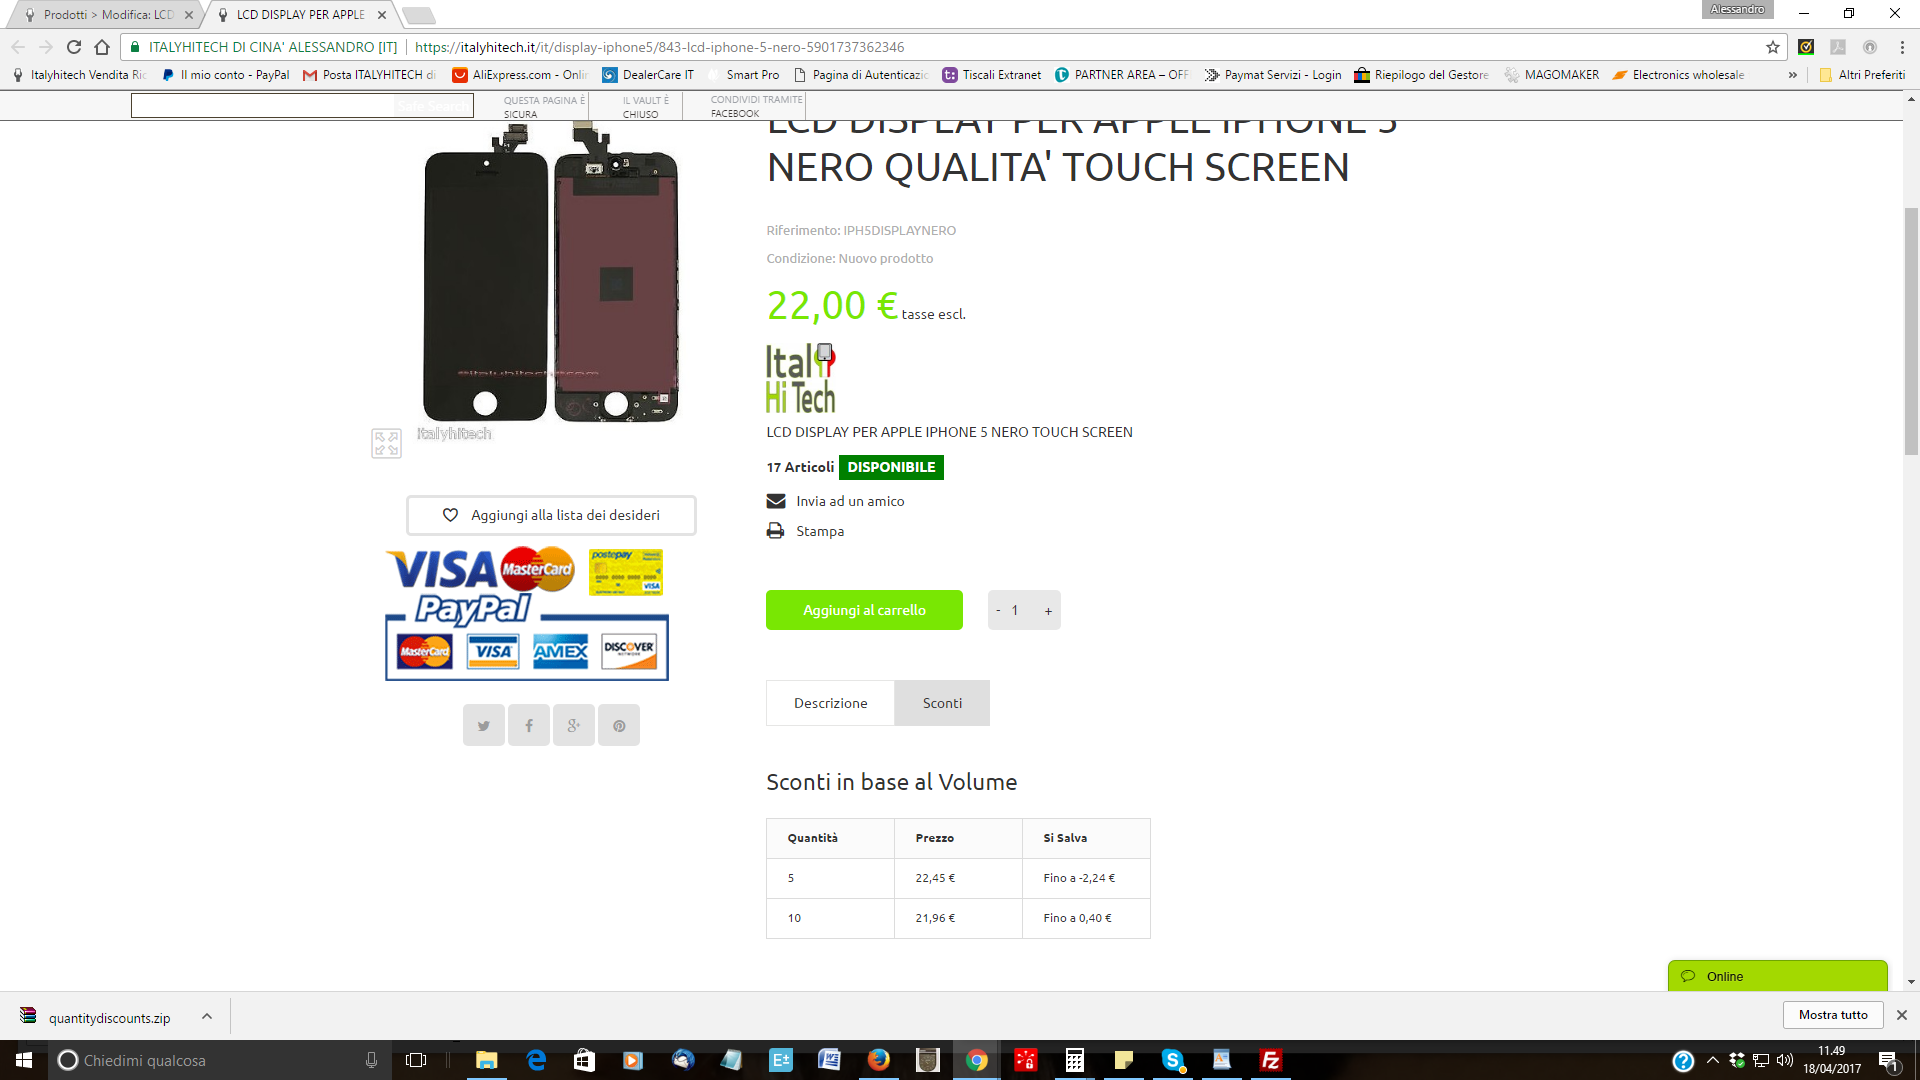
Task: Click the enlarge image icon
Action: tap(386, 443)
